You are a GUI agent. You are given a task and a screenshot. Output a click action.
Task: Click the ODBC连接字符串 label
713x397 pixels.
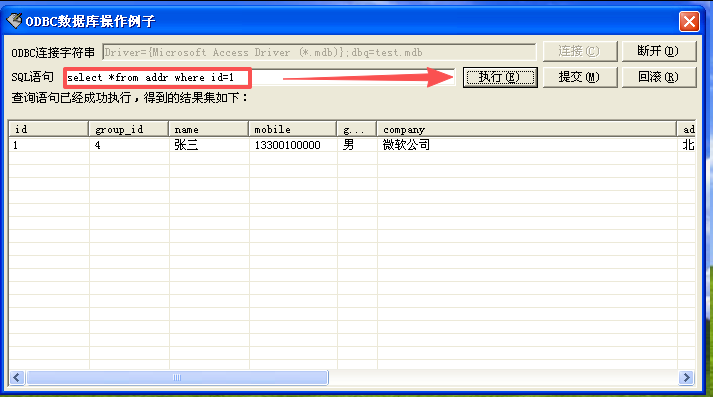pyautogui.click(x=53, y=53)
